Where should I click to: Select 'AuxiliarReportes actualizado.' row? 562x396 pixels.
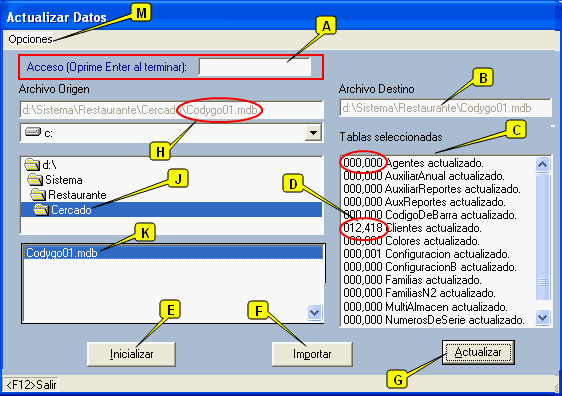click(437, 189)
